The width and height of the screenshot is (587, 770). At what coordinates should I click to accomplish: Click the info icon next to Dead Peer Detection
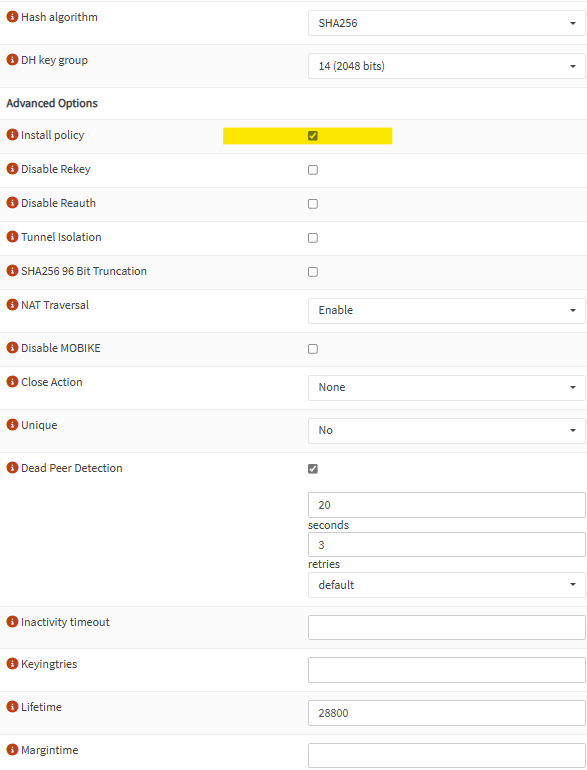coord(12,468)
